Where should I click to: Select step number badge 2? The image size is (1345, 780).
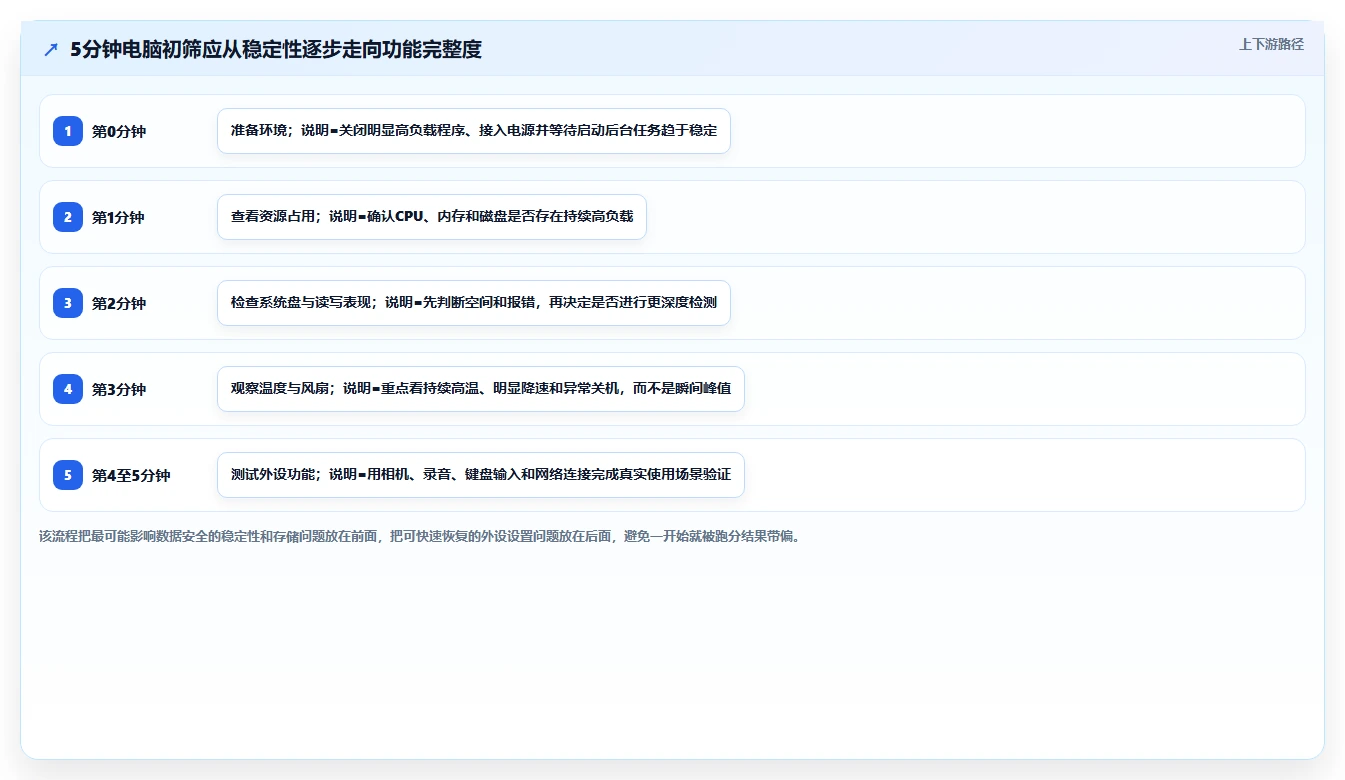click(x=68, y=217)
